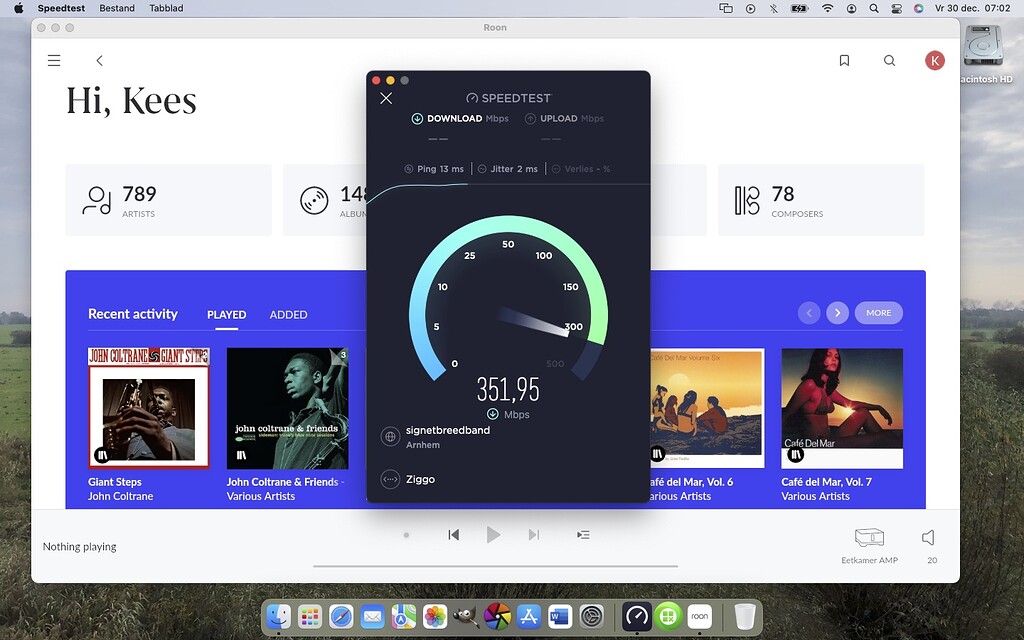Open the Roon hamburger menu
Screen dimensions: 1024x640
(54, 61)
